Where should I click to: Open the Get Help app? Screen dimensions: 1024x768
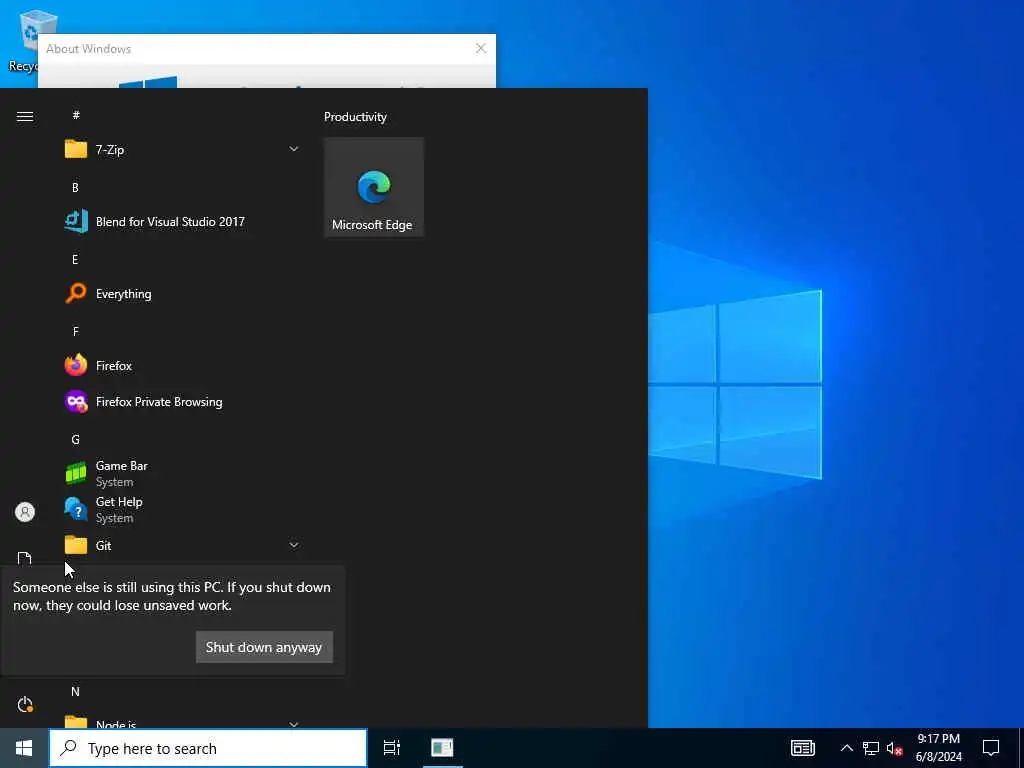183,509
